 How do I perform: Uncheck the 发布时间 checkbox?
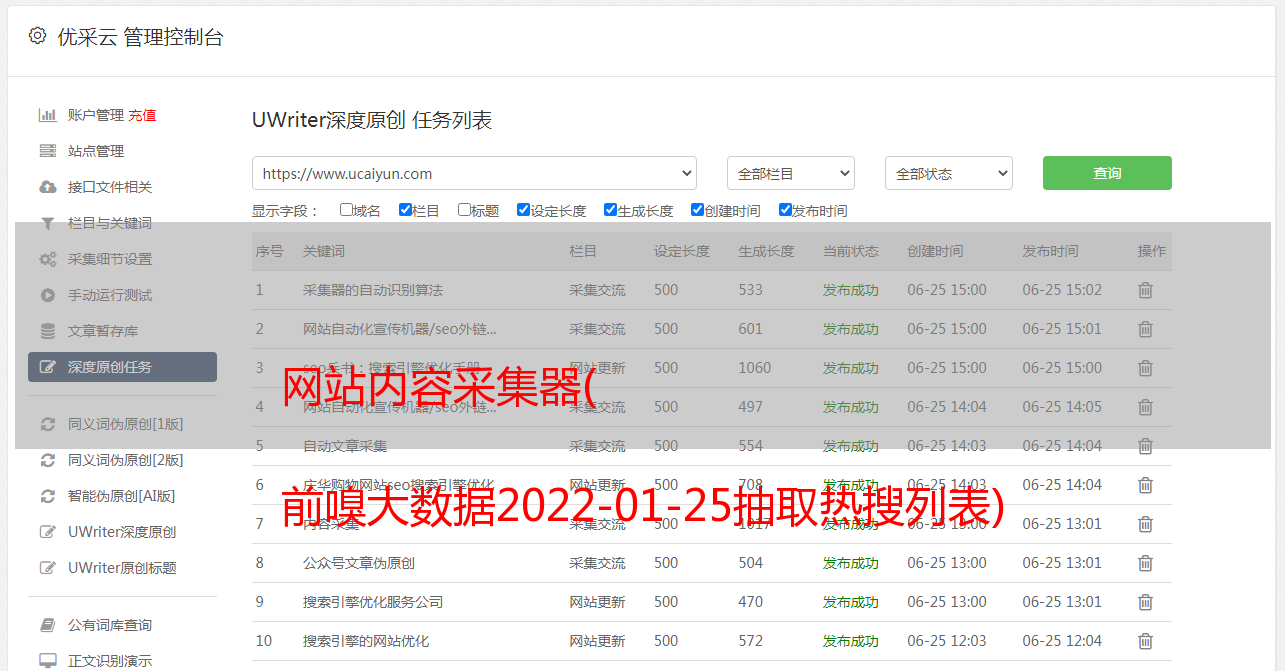(785, 210)
